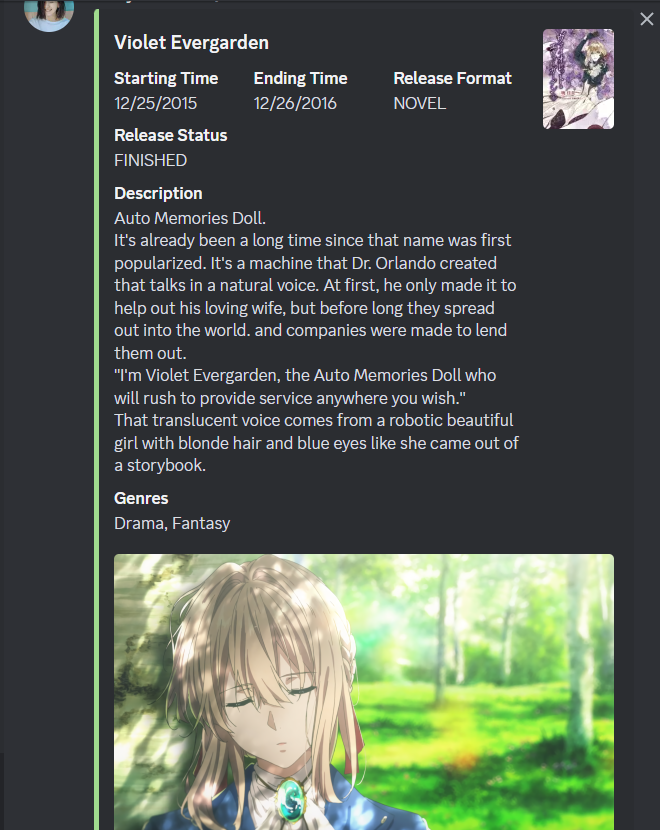Image resolution: width=660 pixels, height=830 pixels.
Task: Click the Violet Evergarden embed title
Action: click(x=191, y=42)
